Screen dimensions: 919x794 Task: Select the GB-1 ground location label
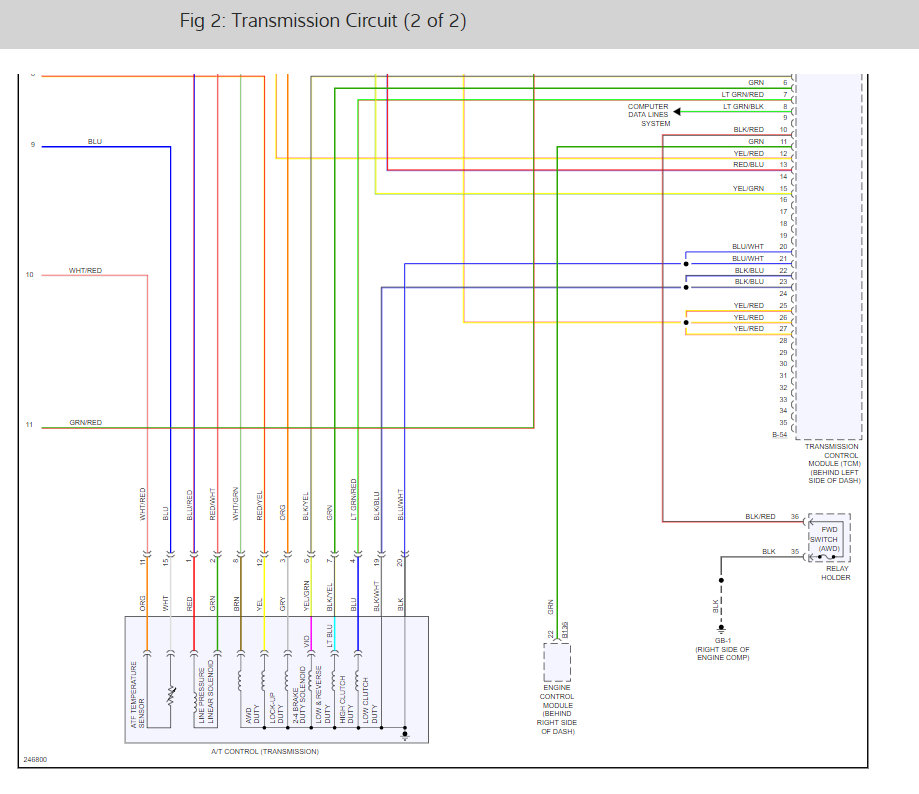coord(723,649)
